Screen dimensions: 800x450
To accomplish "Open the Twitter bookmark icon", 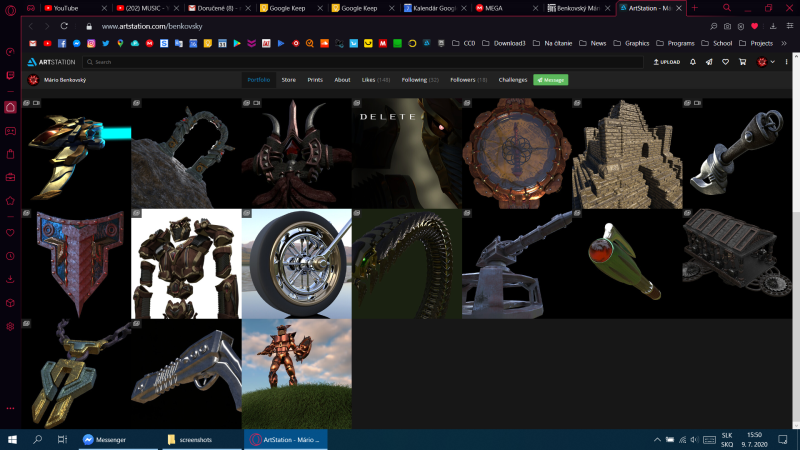I will tap(106, 43).
